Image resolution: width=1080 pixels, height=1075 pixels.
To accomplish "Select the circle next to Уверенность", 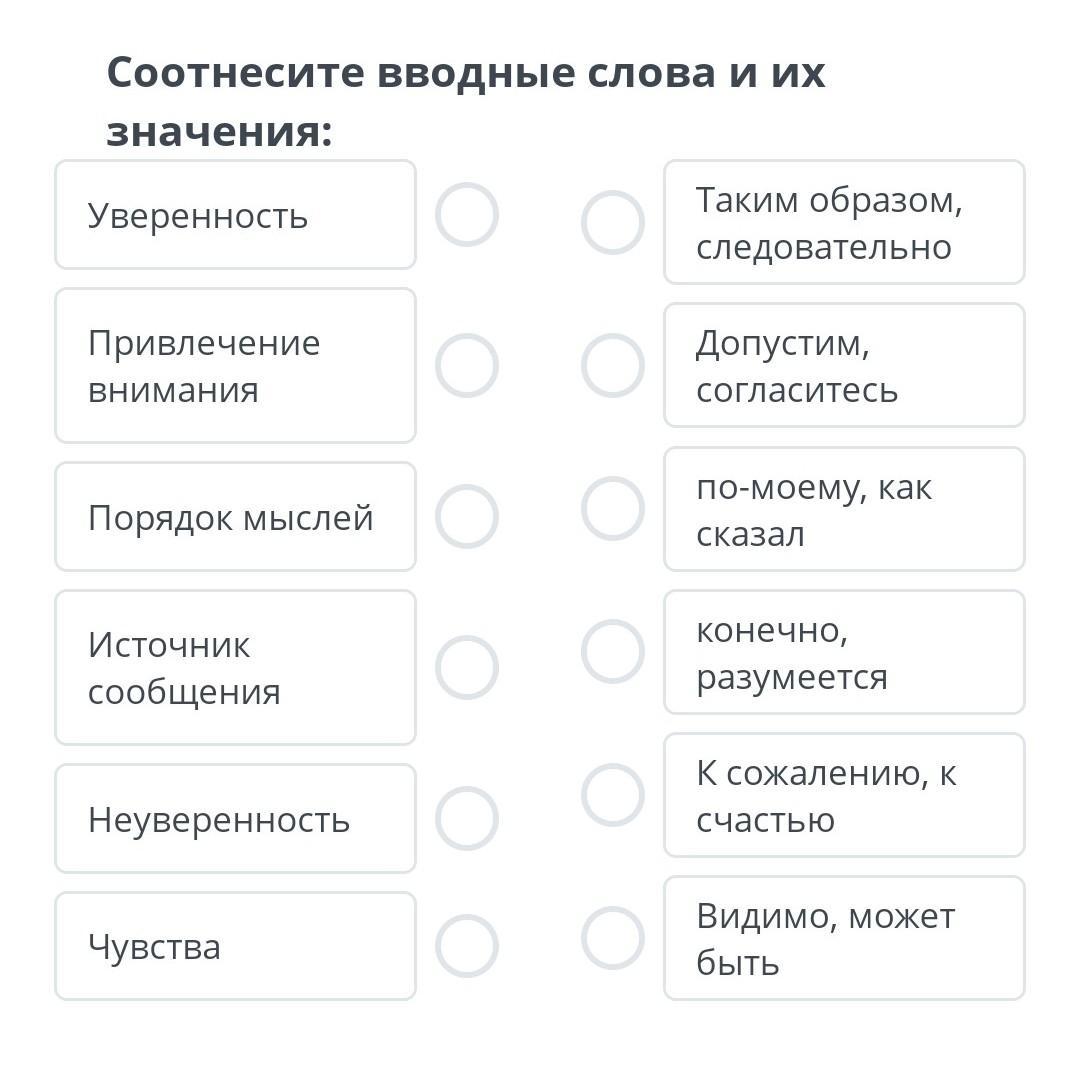I will tap(467, 214).
